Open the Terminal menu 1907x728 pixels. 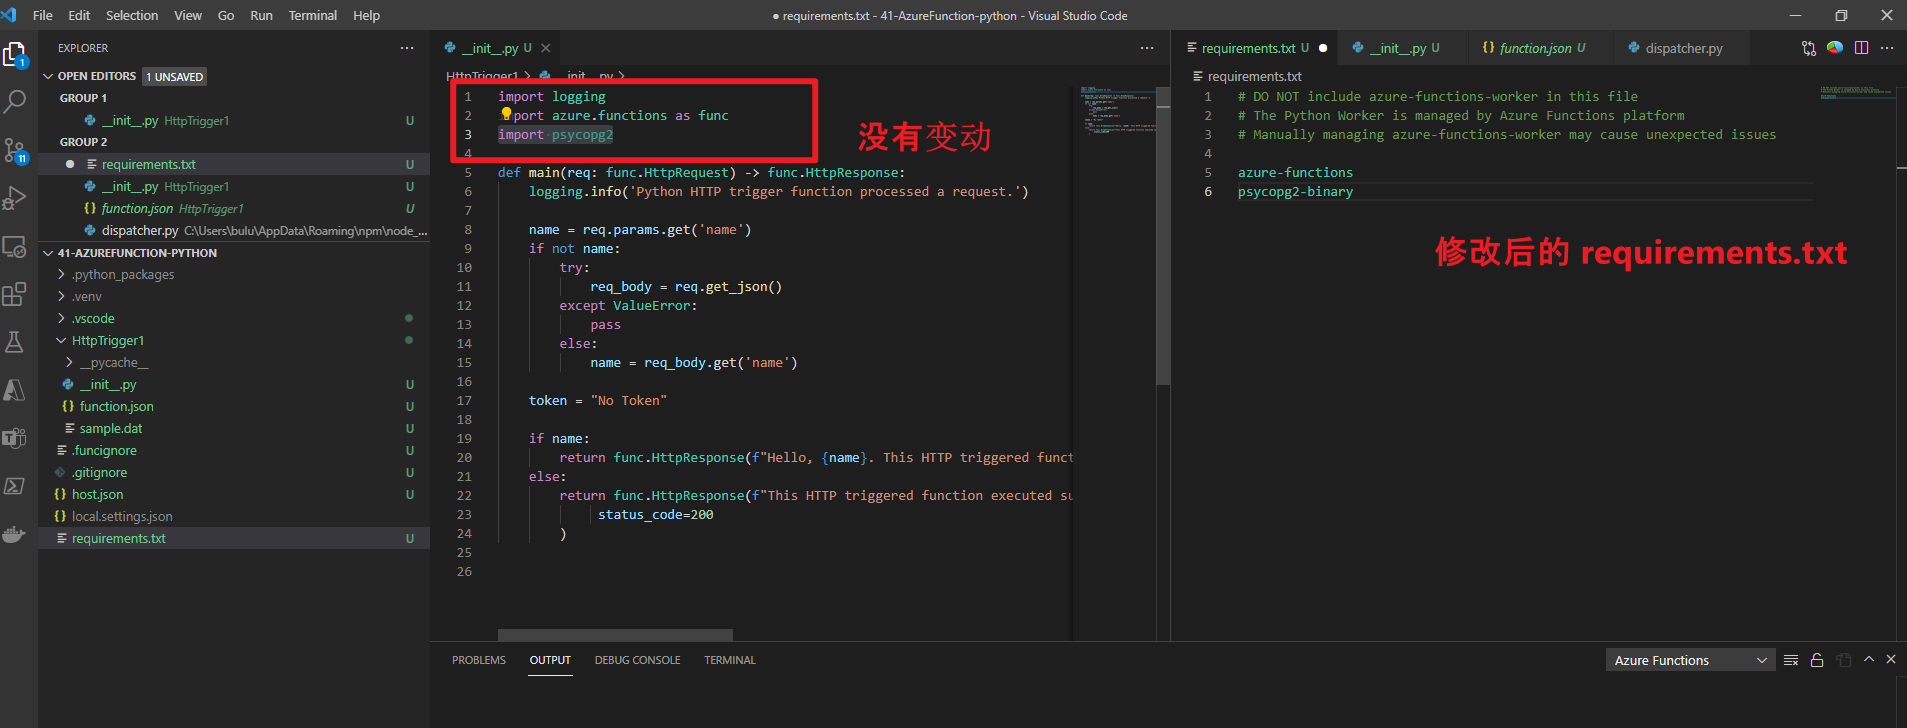click(x=312, y=15)
